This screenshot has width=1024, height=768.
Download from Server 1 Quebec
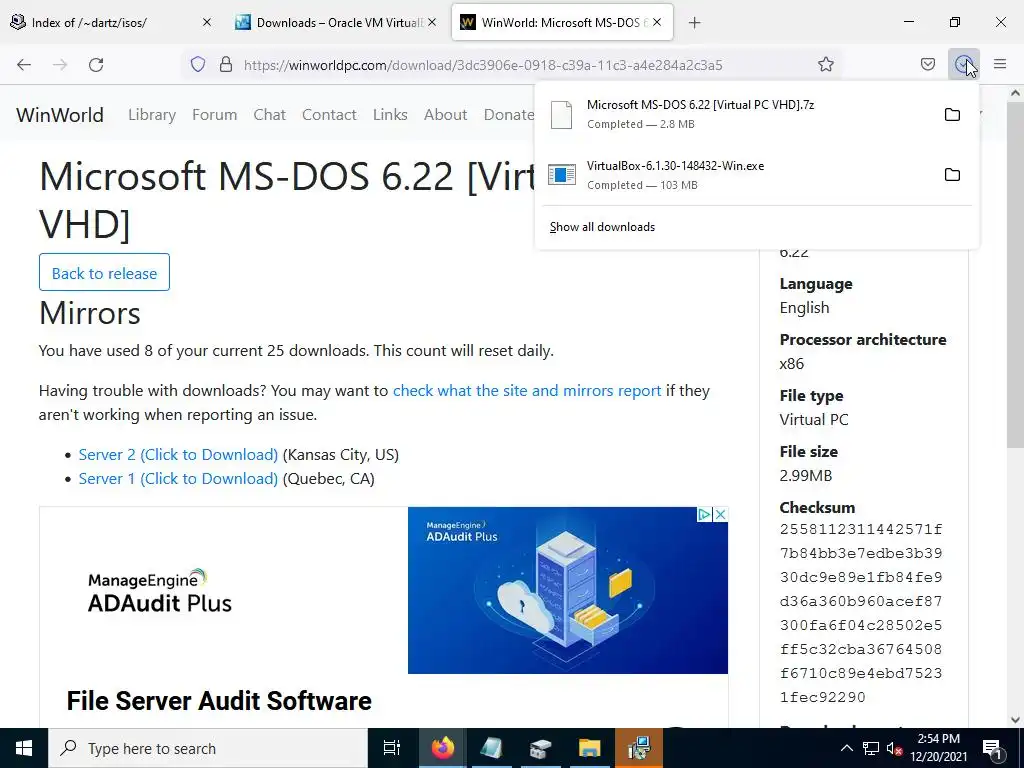point(178,479)
